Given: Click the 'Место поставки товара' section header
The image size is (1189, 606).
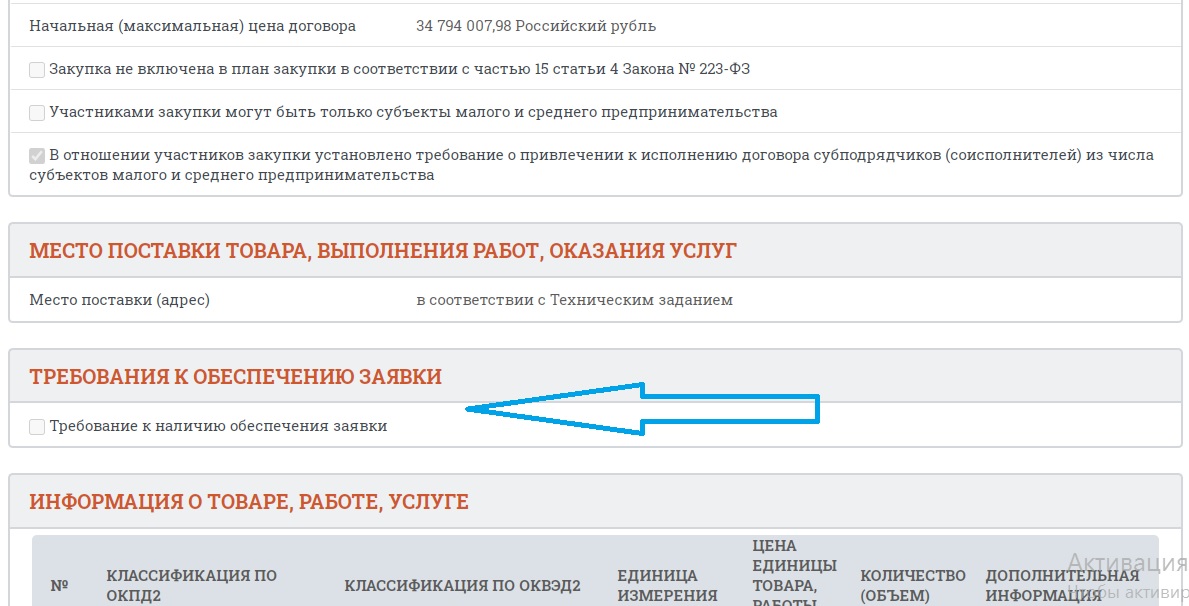Looking at the screenshot, I should click(x=383, y=250).
